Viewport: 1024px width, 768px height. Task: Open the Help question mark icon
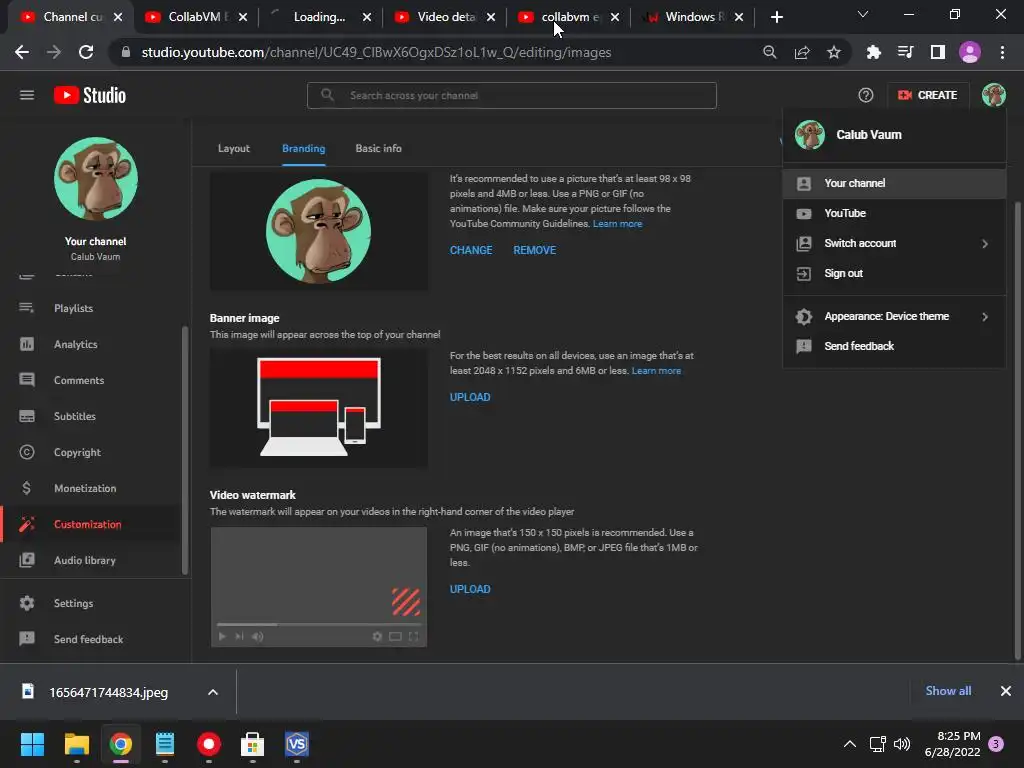[865, 95]
